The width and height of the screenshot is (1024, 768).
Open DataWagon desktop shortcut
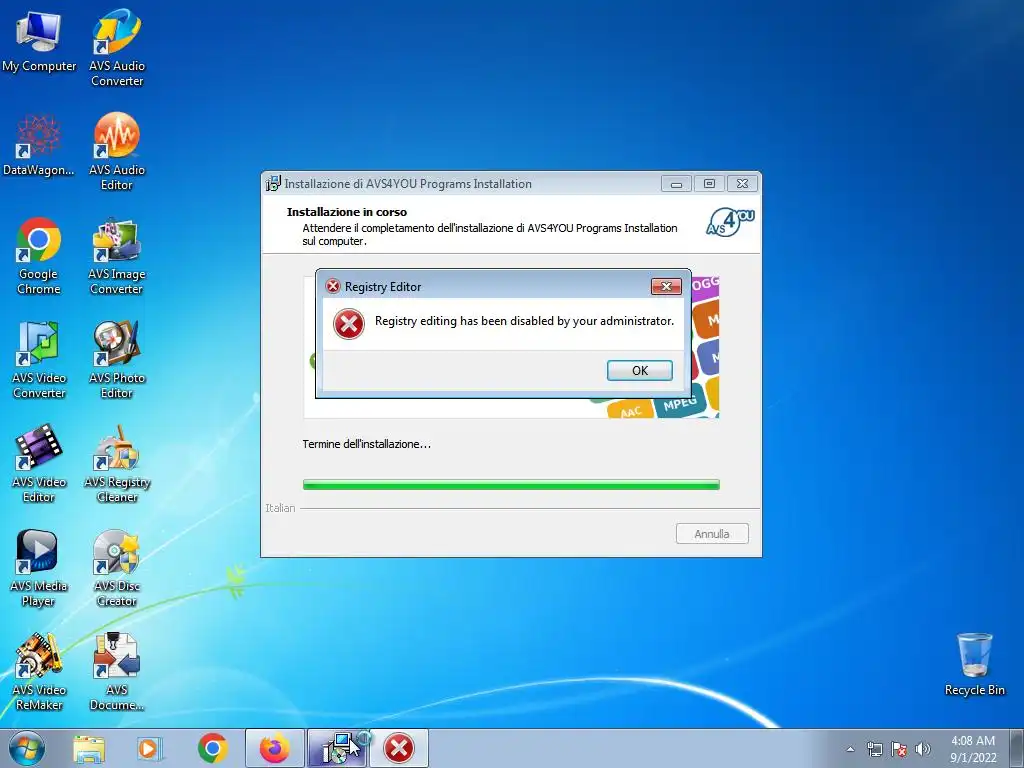pyautogui.click(x=39, y=145)
